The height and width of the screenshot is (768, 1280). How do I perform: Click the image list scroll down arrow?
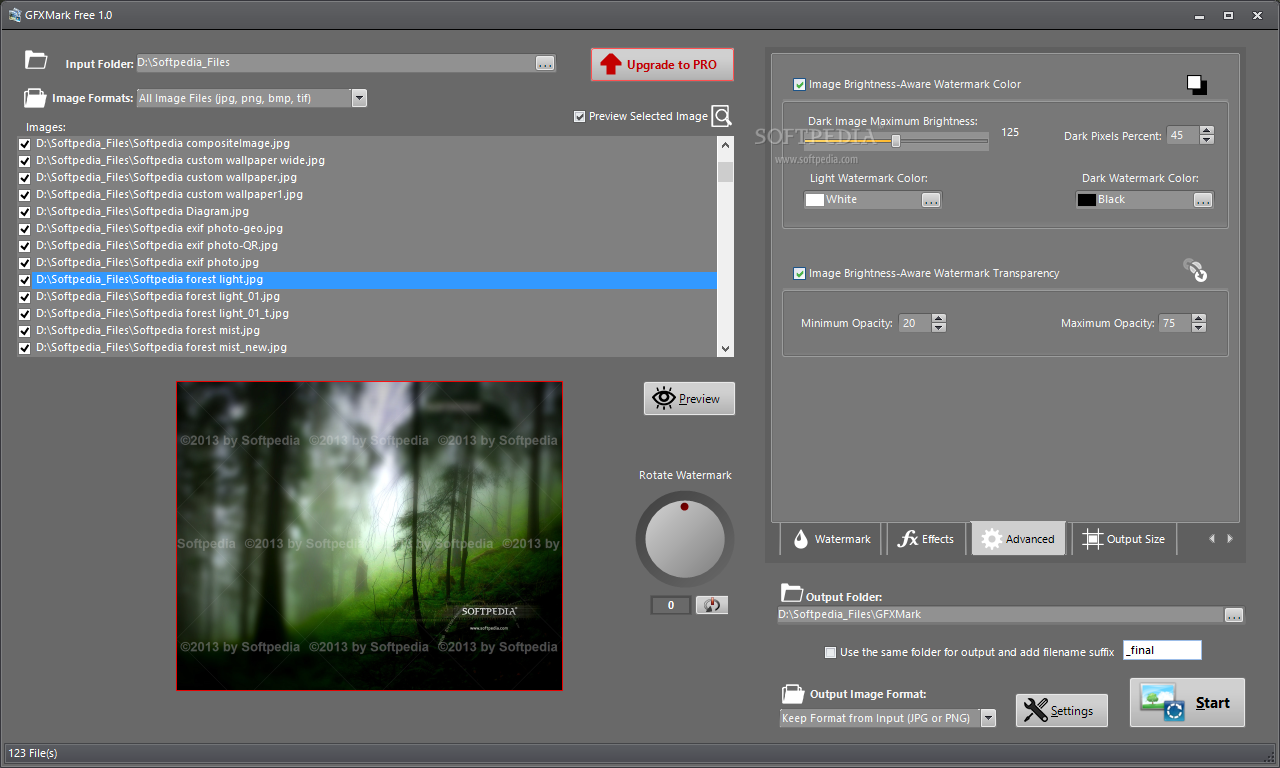[726, 348]
